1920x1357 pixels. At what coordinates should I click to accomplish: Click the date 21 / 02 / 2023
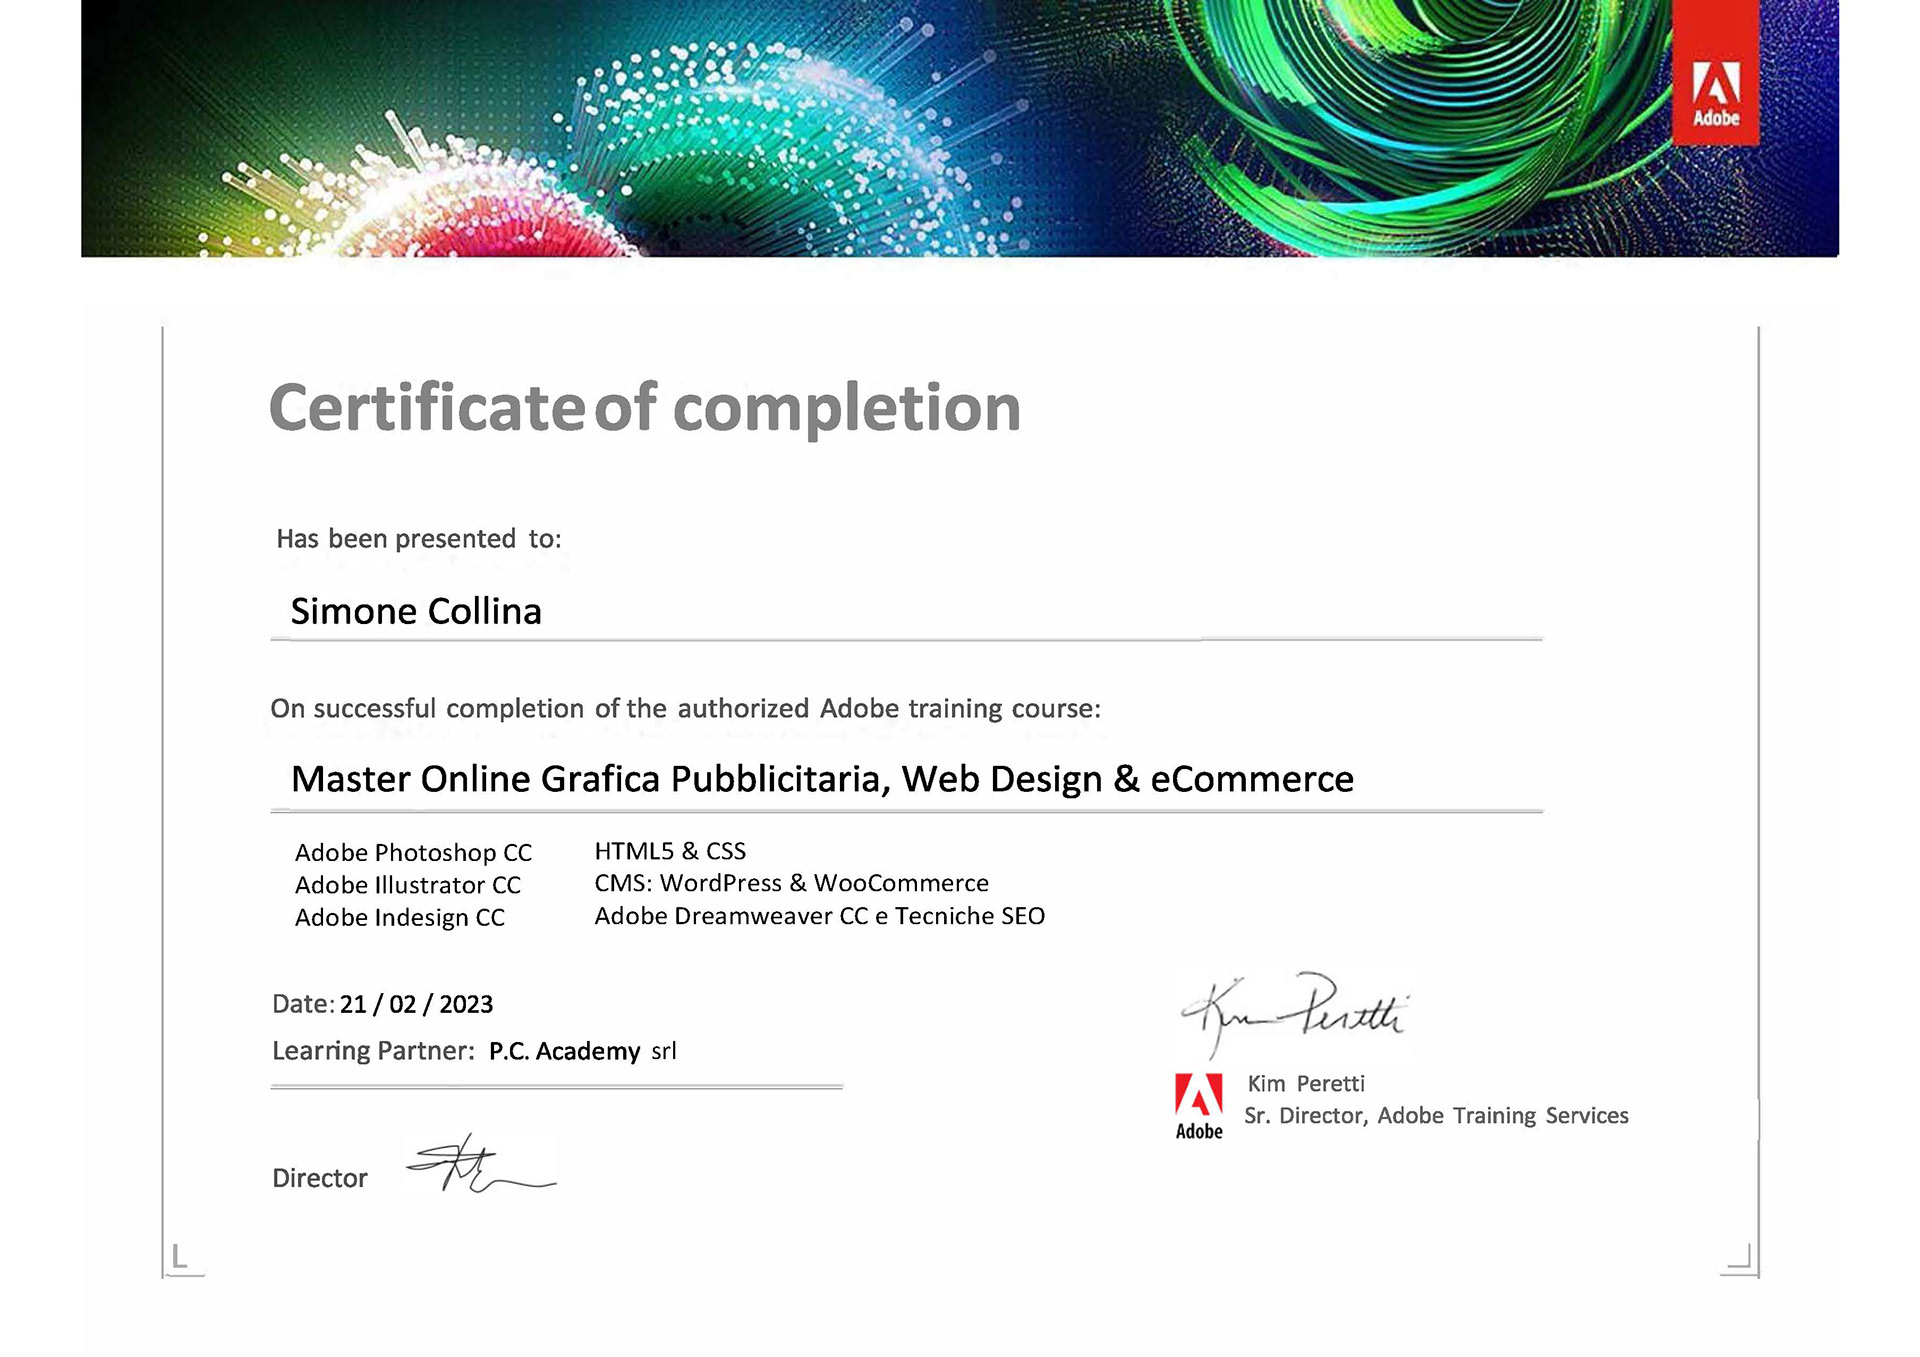coord(416,1004)
